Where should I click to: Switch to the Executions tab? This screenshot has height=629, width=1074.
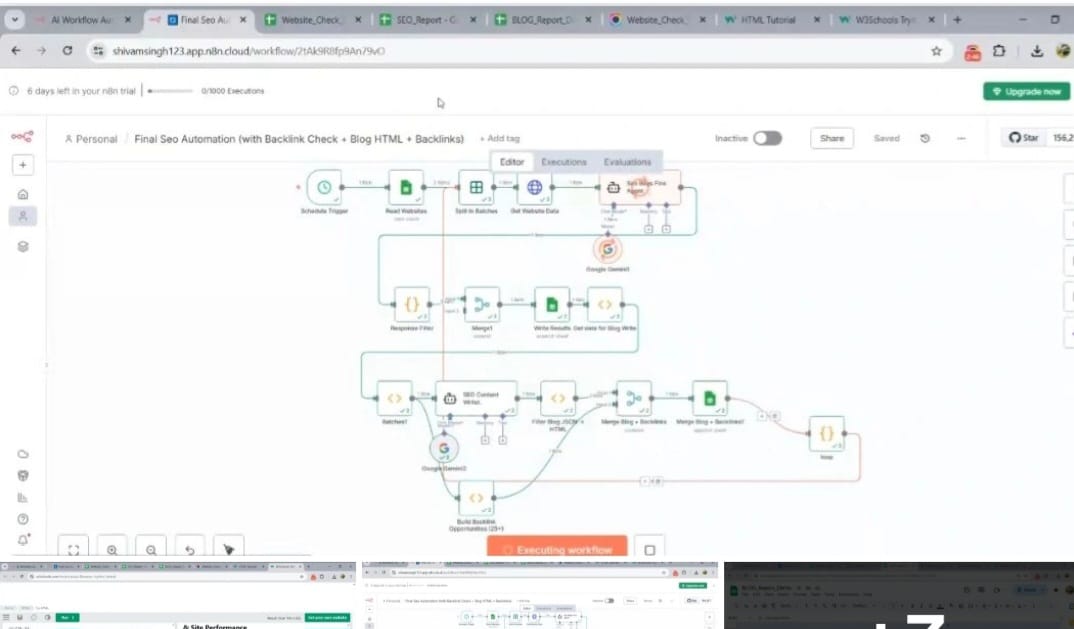(x=564, y=162)
